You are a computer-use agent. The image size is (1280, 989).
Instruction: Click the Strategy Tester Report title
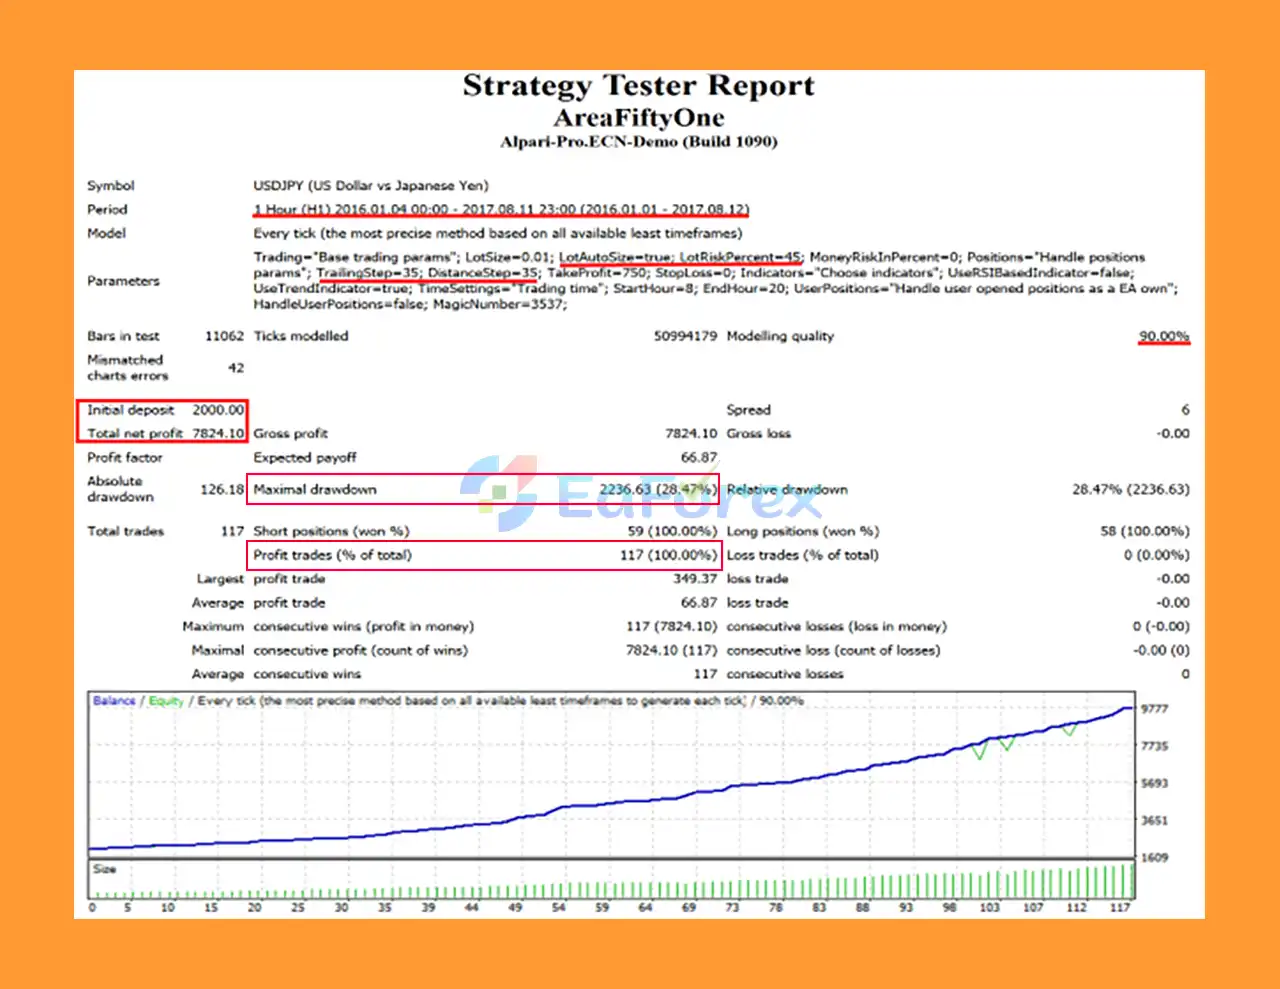(x=638, y=86)
